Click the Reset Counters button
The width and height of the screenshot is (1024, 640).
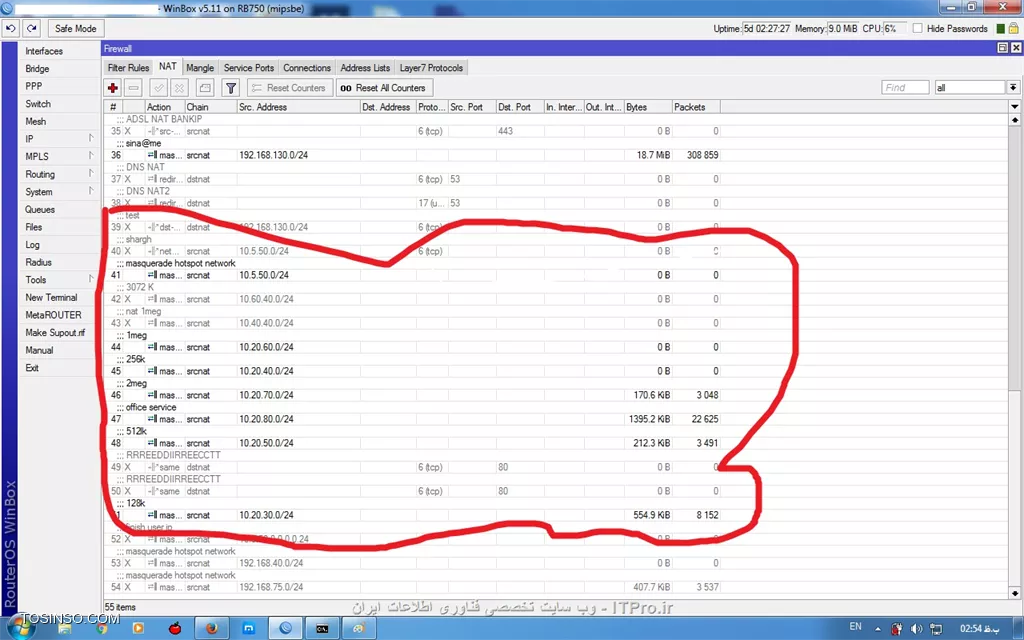coord(290,88)
